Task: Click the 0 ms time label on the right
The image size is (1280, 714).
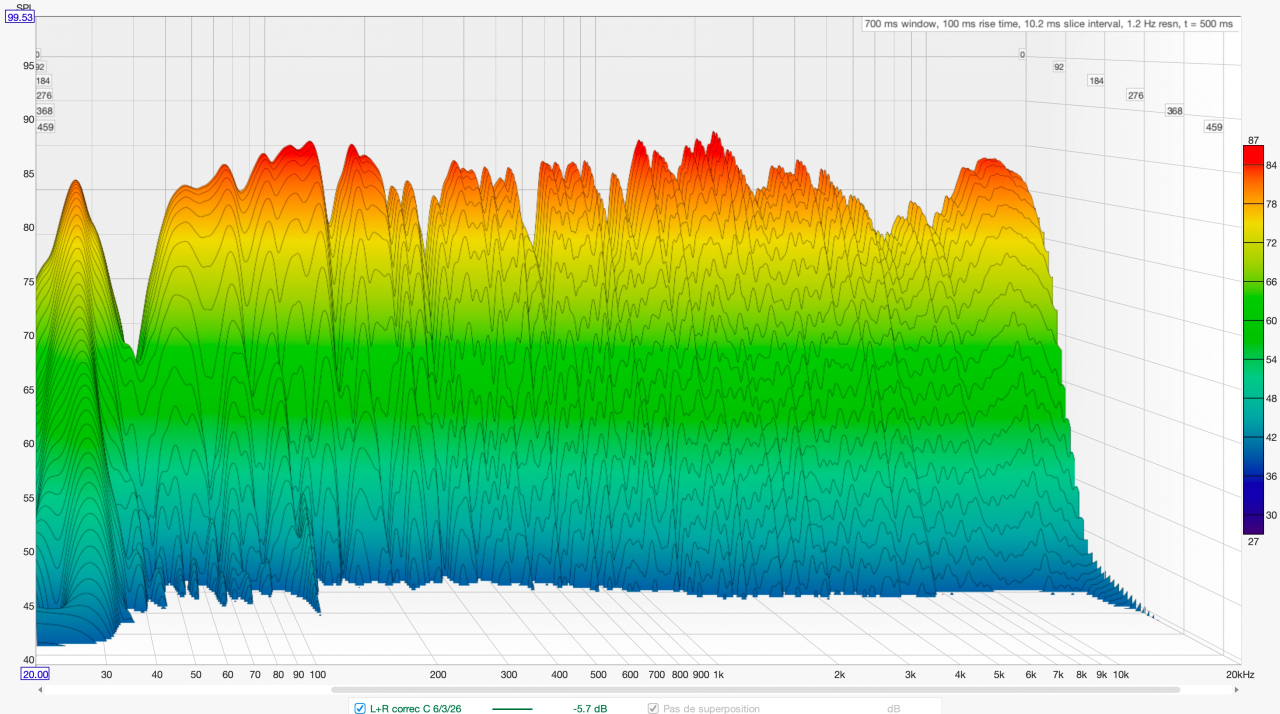Action: point(1022,55)
